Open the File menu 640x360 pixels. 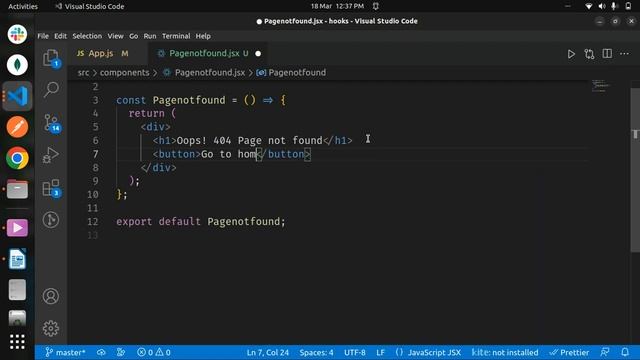pos(43,36)
